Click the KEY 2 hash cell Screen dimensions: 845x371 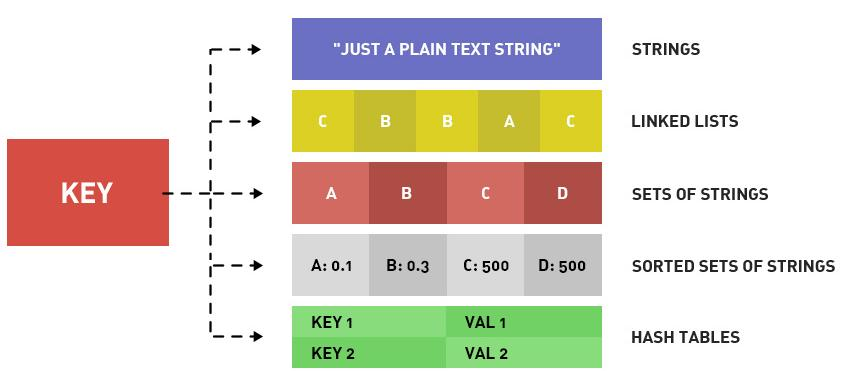(369, 353)
